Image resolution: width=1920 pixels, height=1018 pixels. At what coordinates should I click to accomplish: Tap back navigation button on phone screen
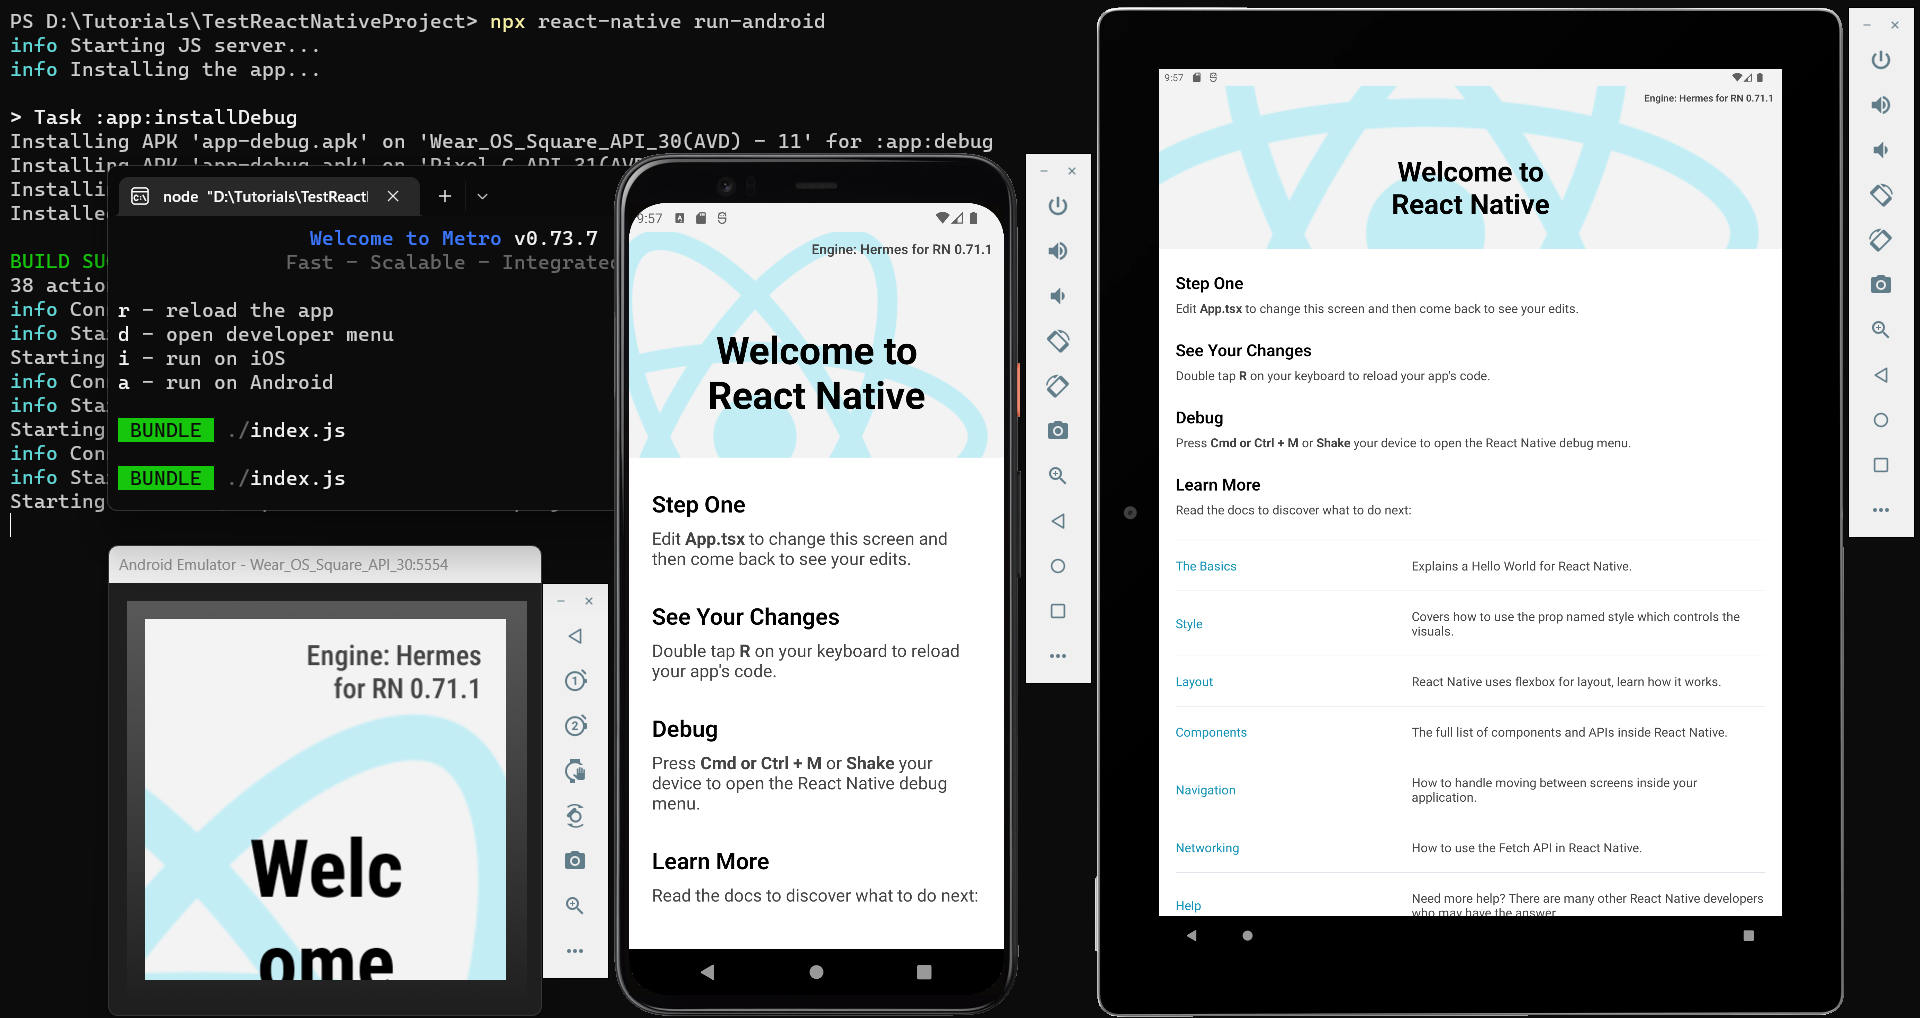click(x=708, y=972)
